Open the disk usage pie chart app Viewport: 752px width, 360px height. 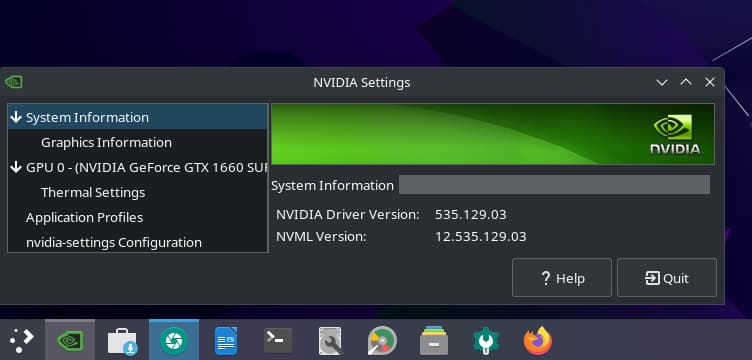click(x=382, y=341)
